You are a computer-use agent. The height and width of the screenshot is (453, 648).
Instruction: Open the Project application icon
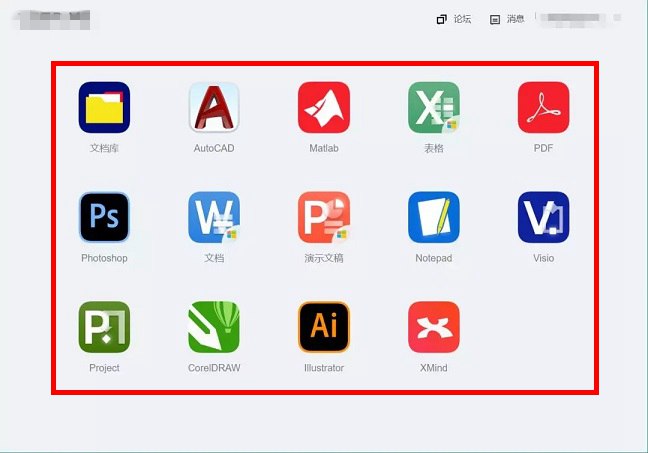pyautogui.click(x=104, y=327)
